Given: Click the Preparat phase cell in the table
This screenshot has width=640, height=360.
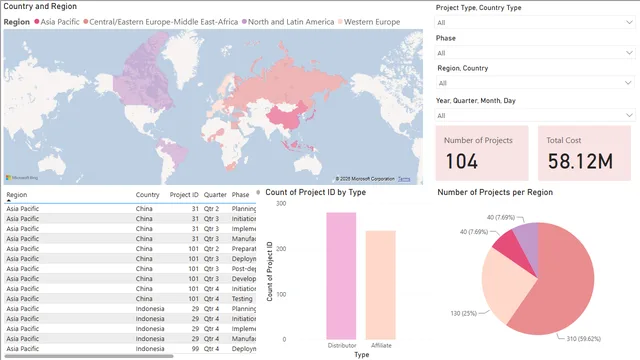Looking at the screenshot, I should coord(244,249).
